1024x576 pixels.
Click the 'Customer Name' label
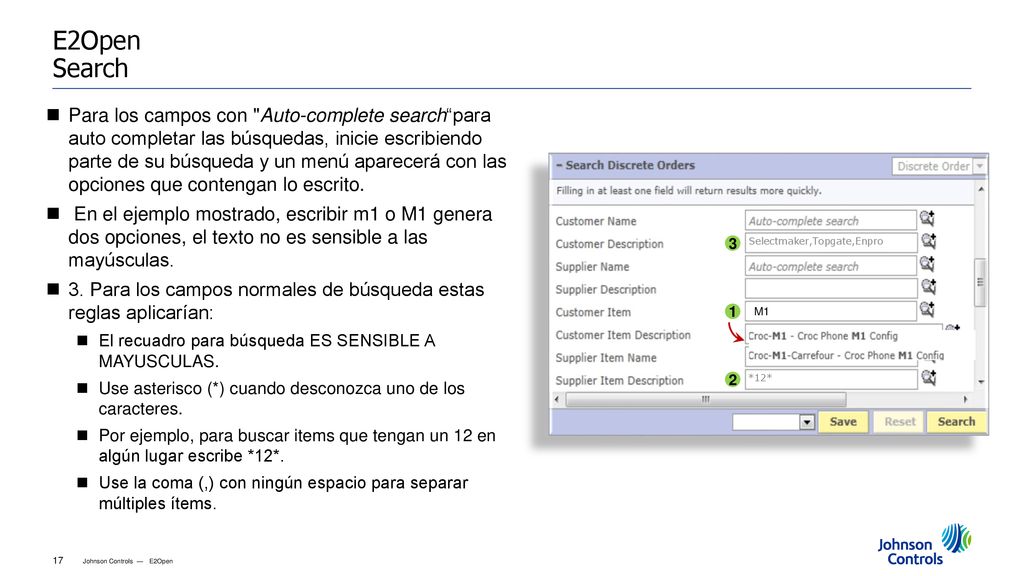[596, 221]
